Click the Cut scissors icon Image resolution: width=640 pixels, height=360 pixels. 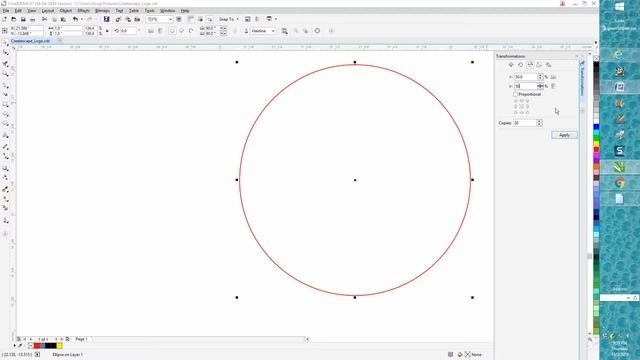(x=44, y=19)
